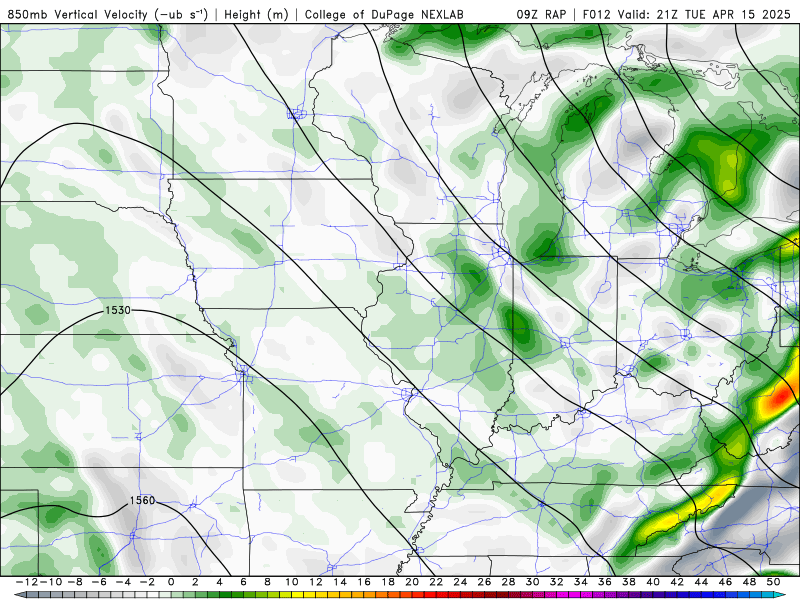Click the 18 value on the color scale
The height and width of the screenshot is (600, 800).
pos(388,582)
